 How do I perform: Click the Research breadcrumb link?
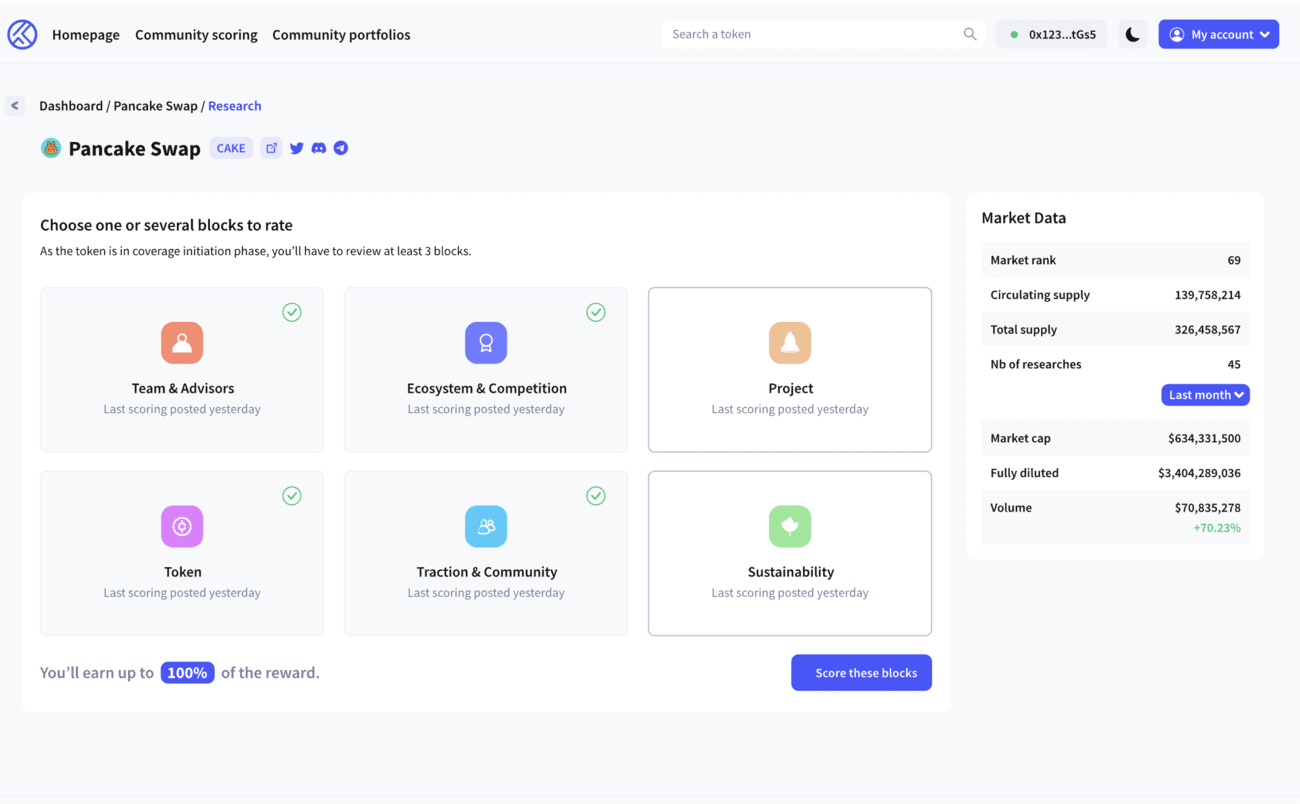[x=235, y=105]
